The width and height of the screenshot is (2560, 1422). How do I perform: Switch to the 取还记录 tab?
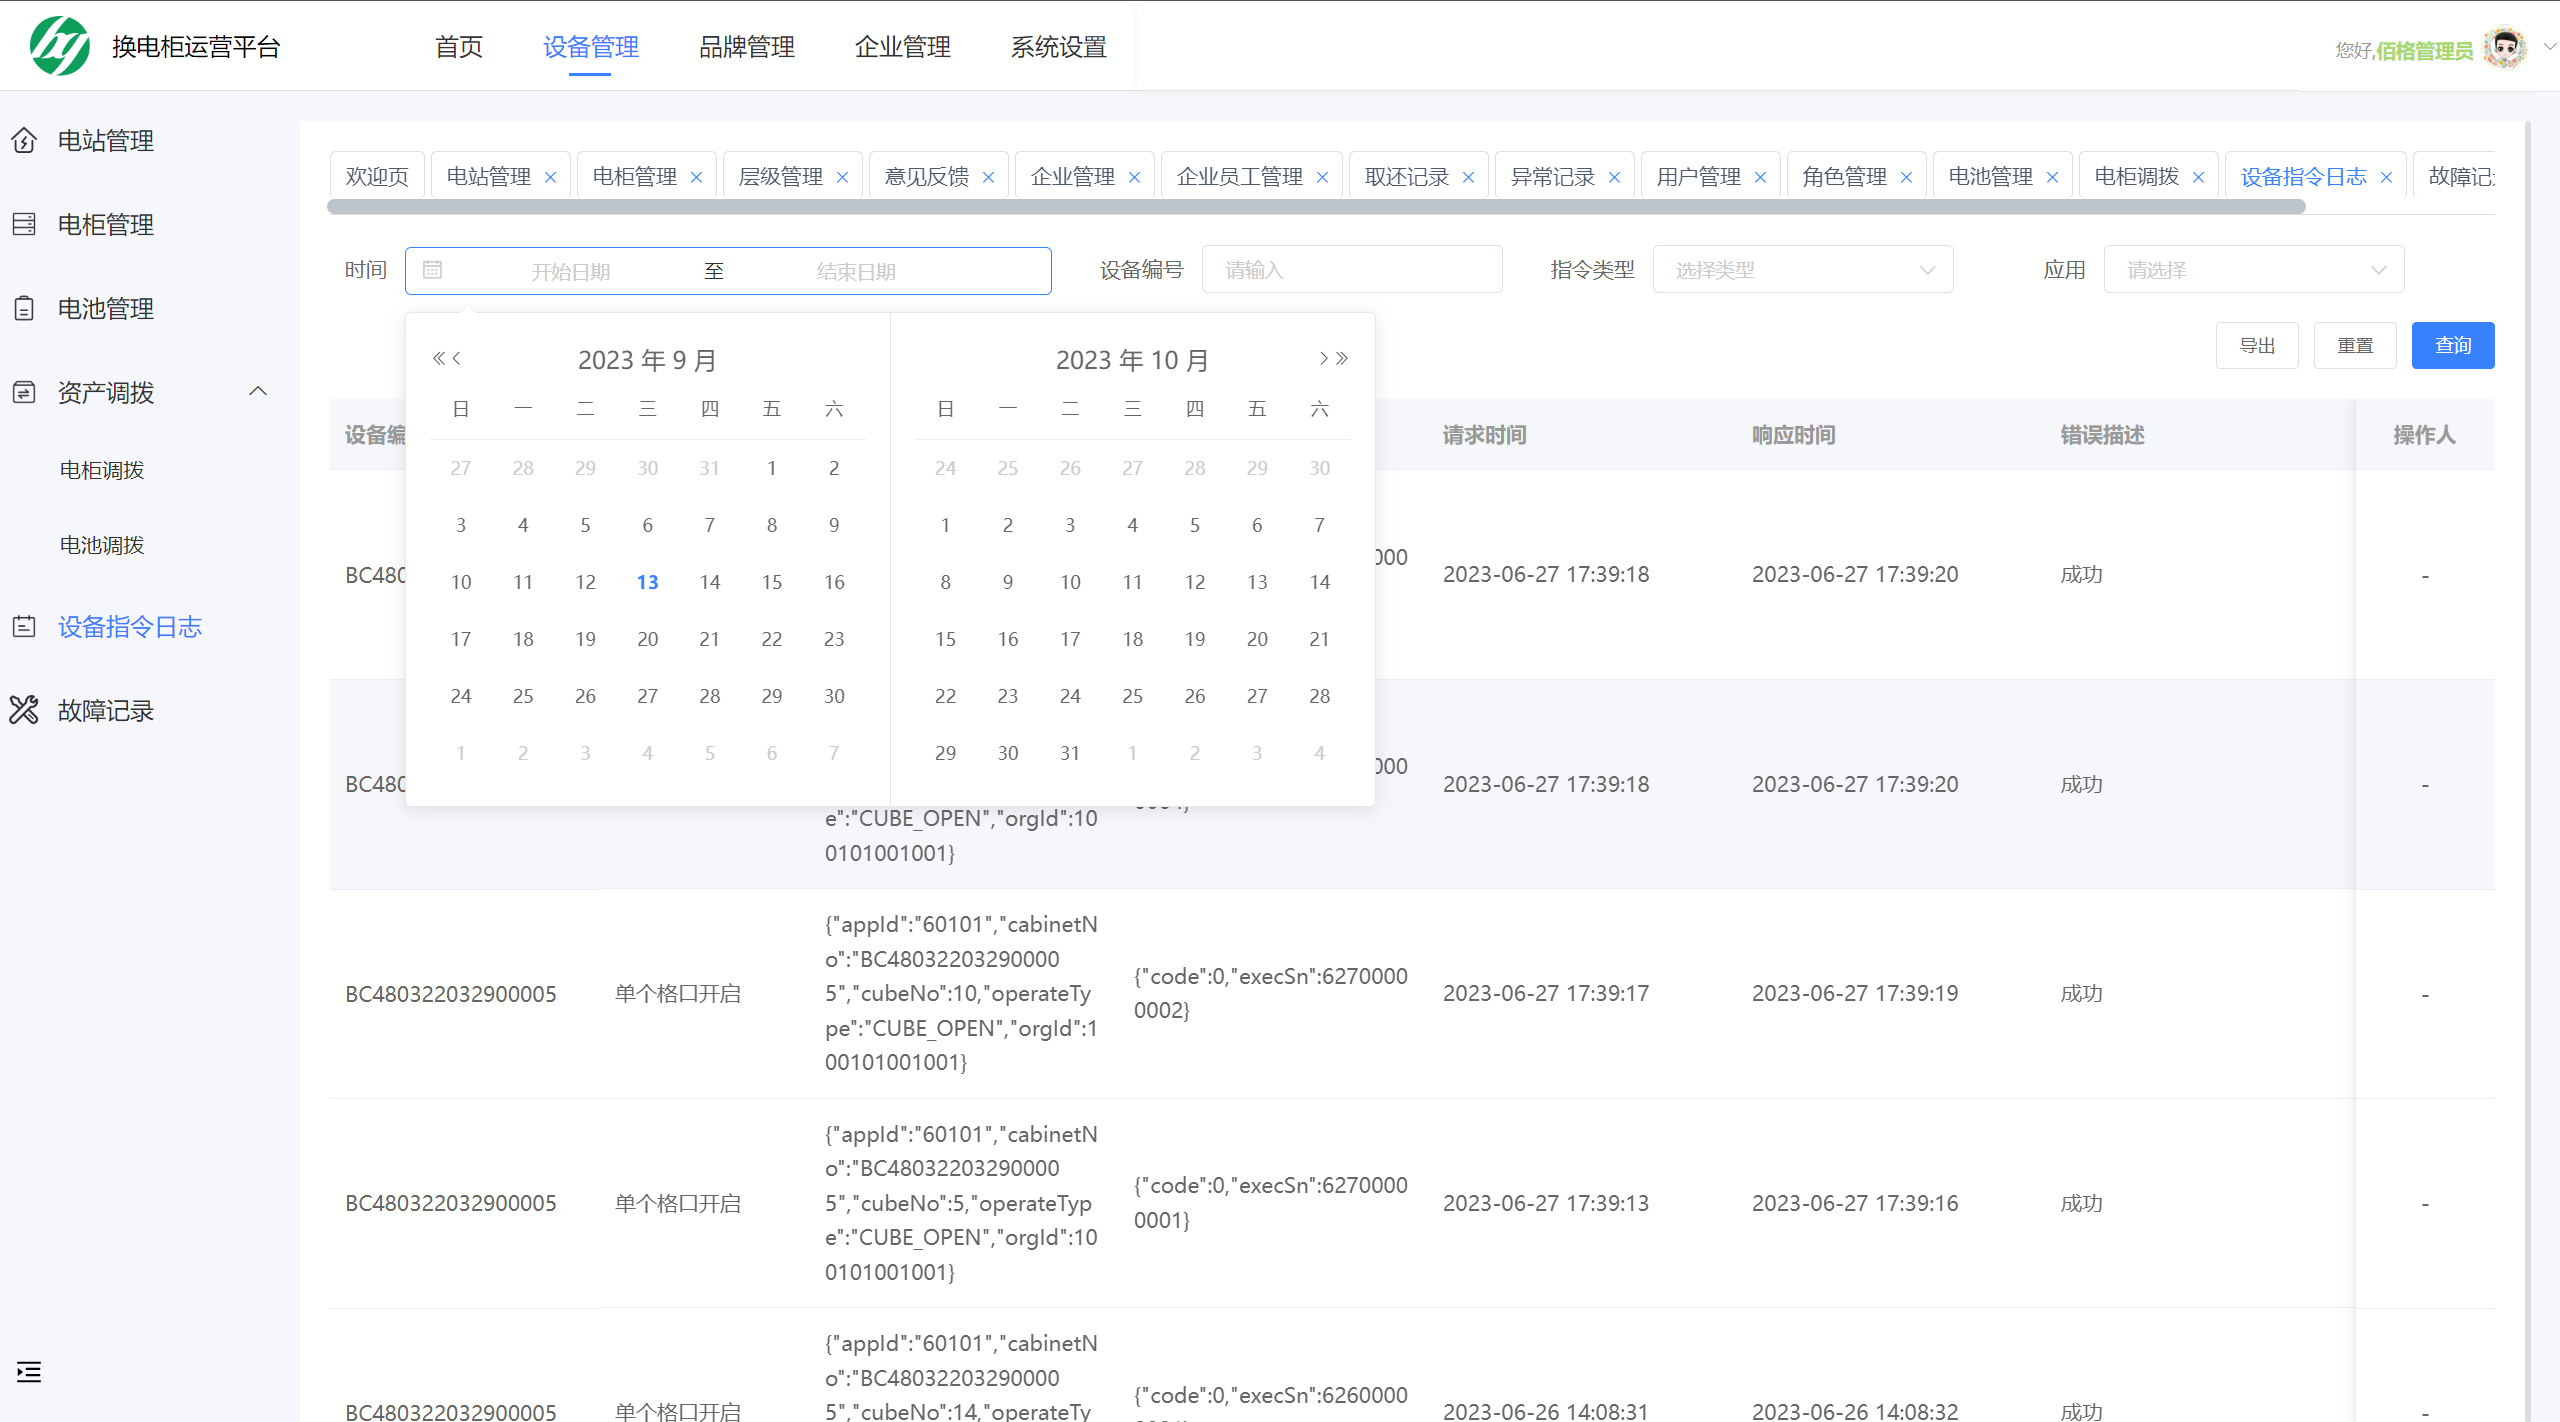[1405, 175]
